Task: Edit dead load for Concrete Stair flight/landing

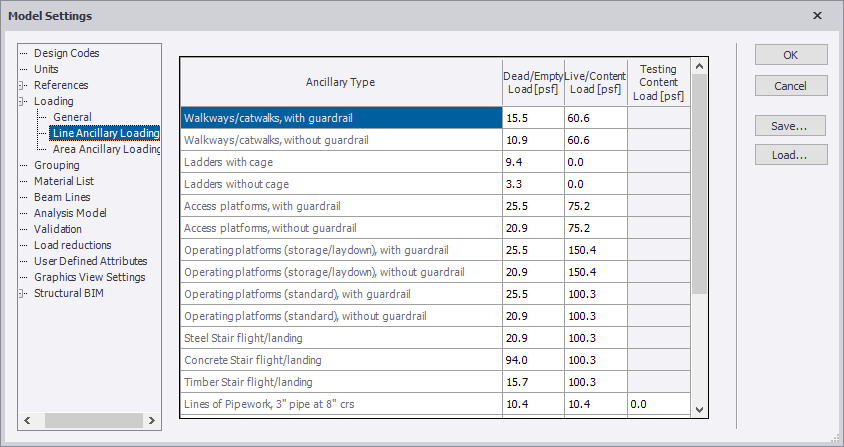Action: click(532, 359)
